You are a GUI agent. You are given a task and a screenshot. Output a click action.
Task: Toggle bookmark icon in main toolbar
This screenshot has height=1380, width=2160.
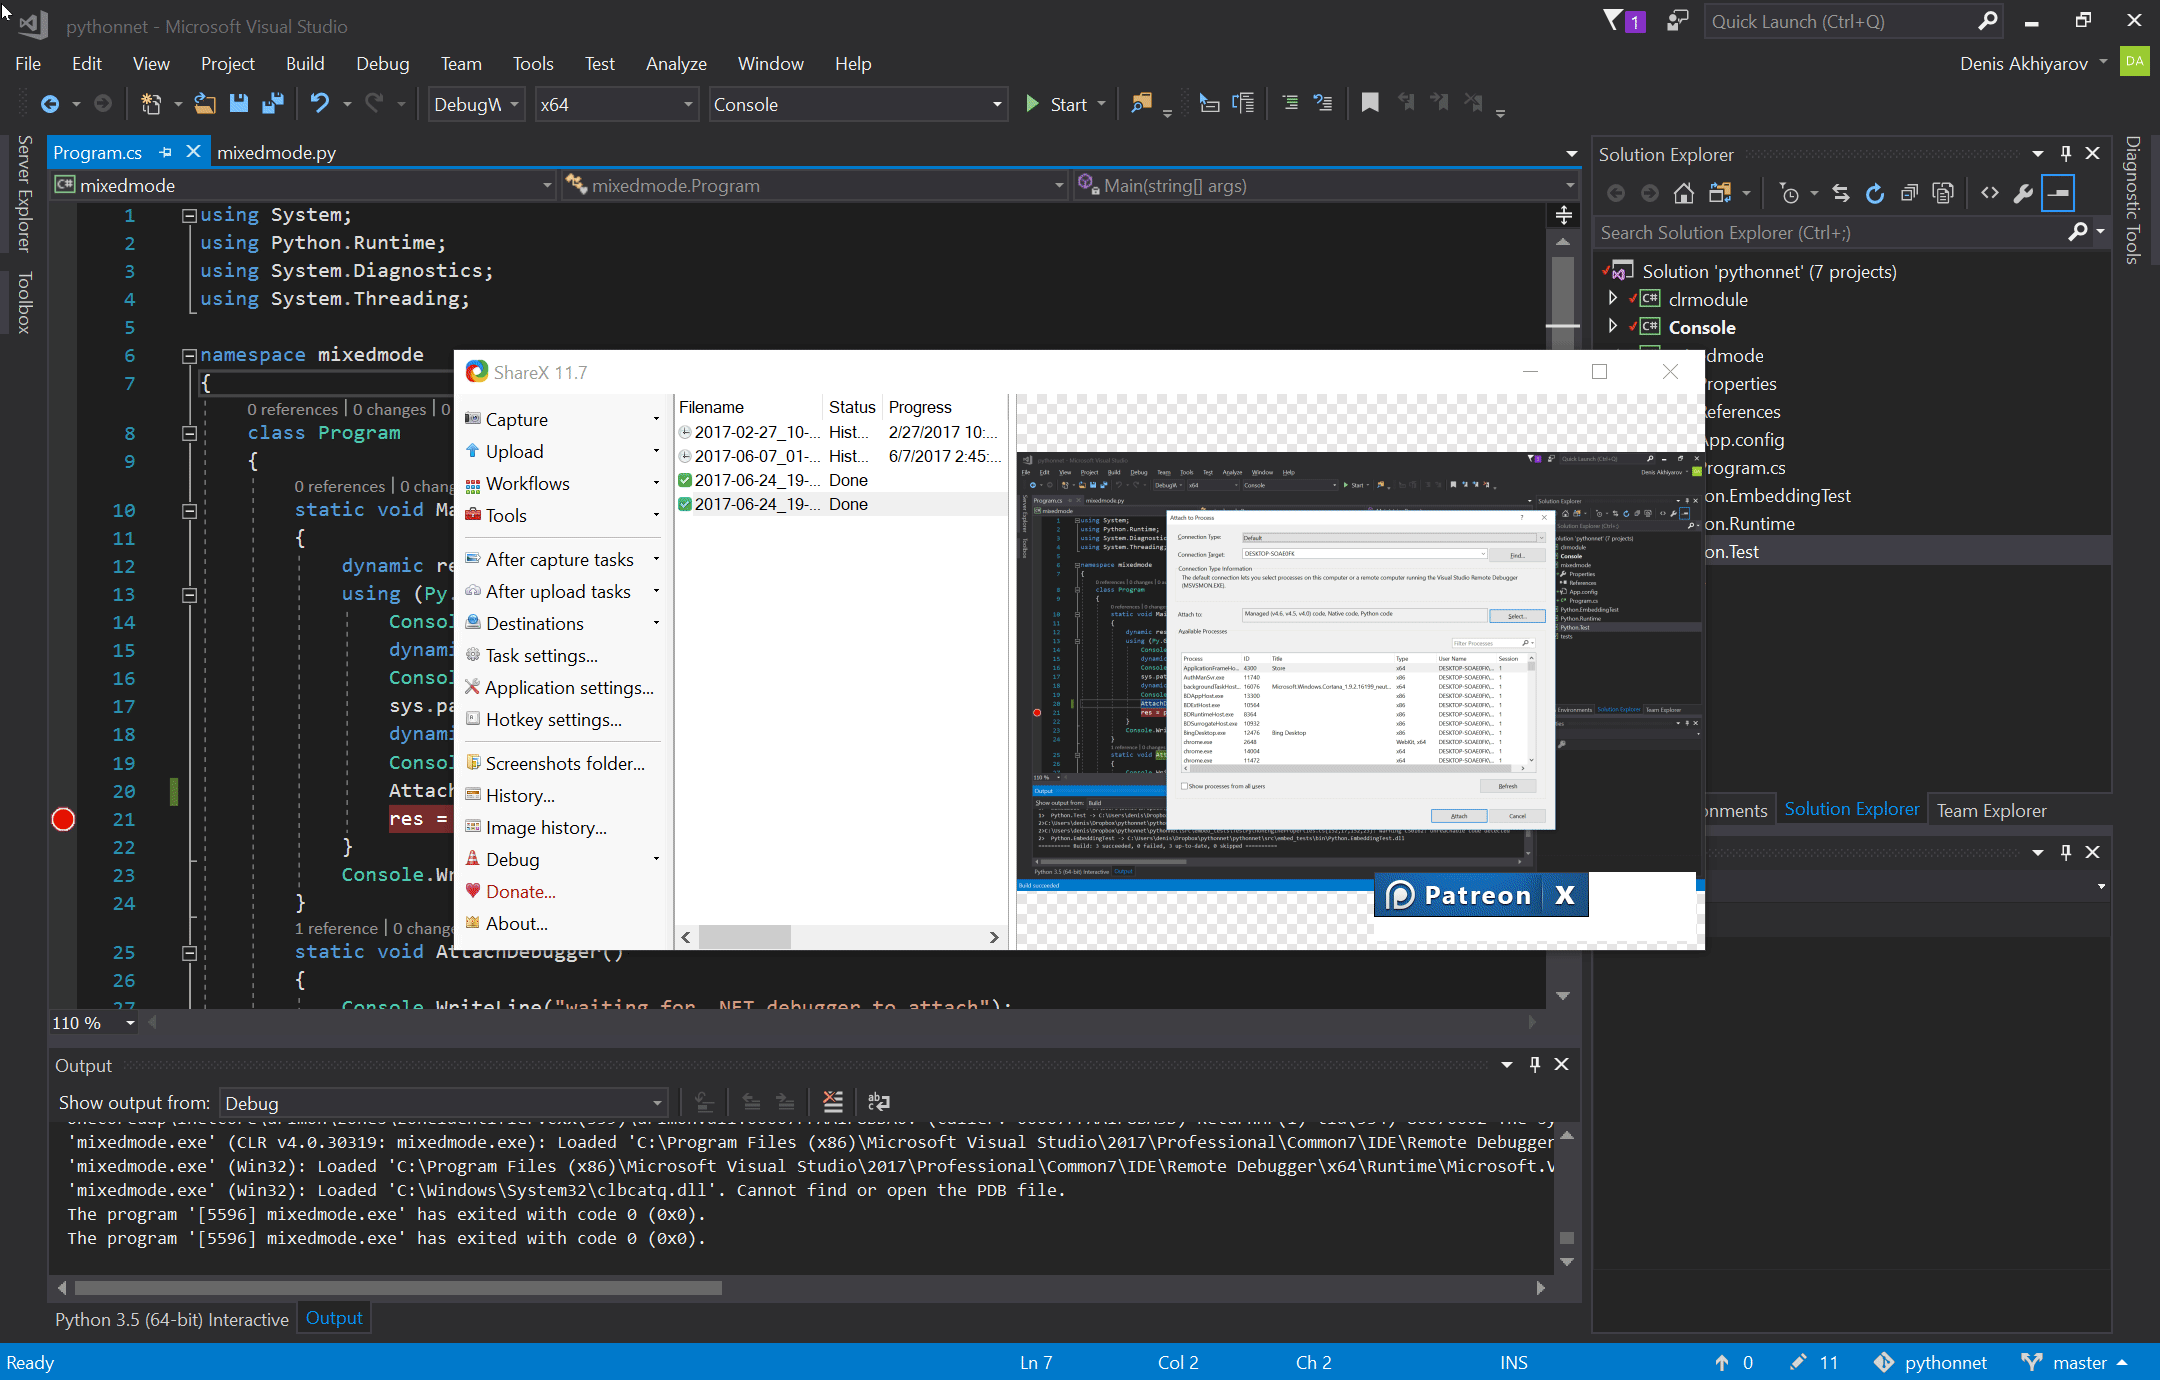tap(1370, 103)
